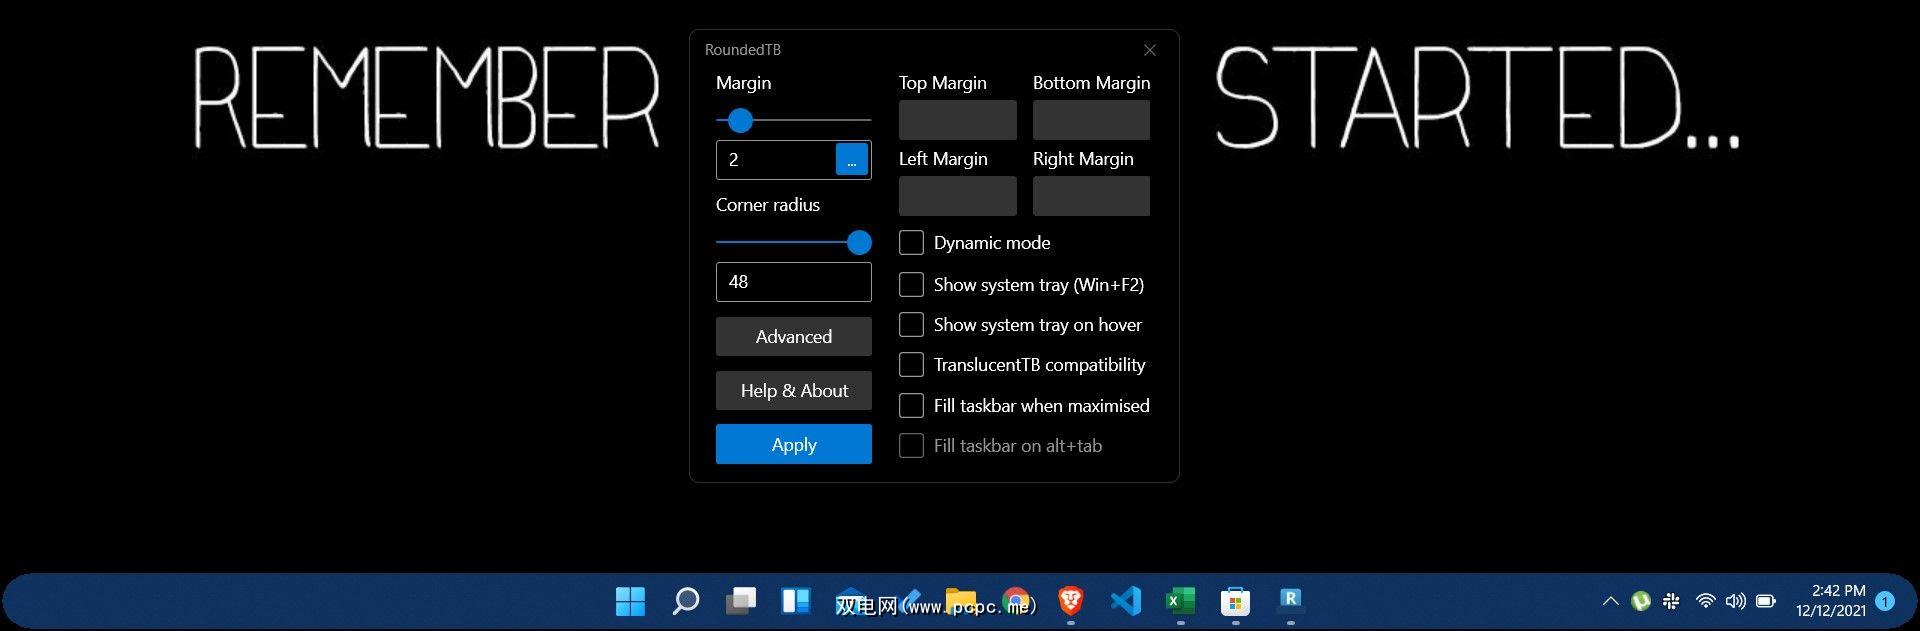Open the Windows Start menu
The height and width of the screenshot is (631, 1920).
[x=630, y=601]
